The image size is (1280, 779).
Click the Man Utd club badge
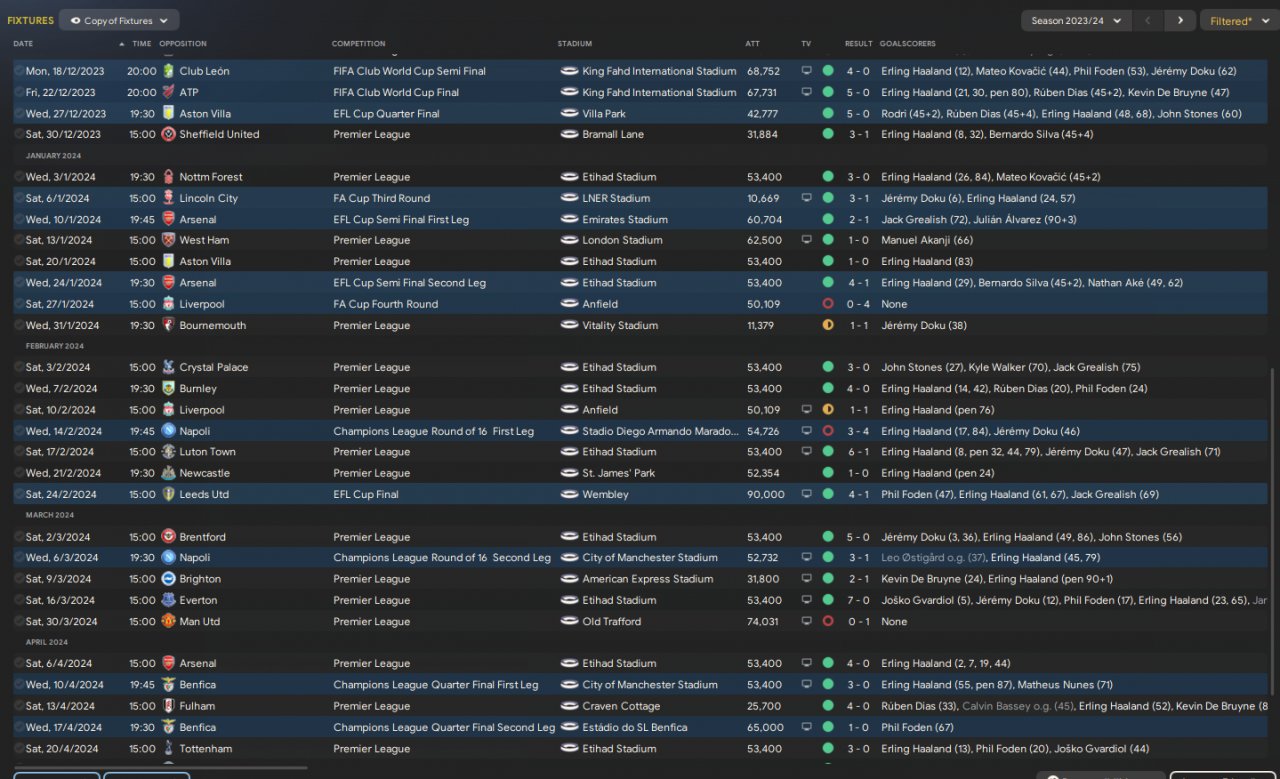point(168,621)
